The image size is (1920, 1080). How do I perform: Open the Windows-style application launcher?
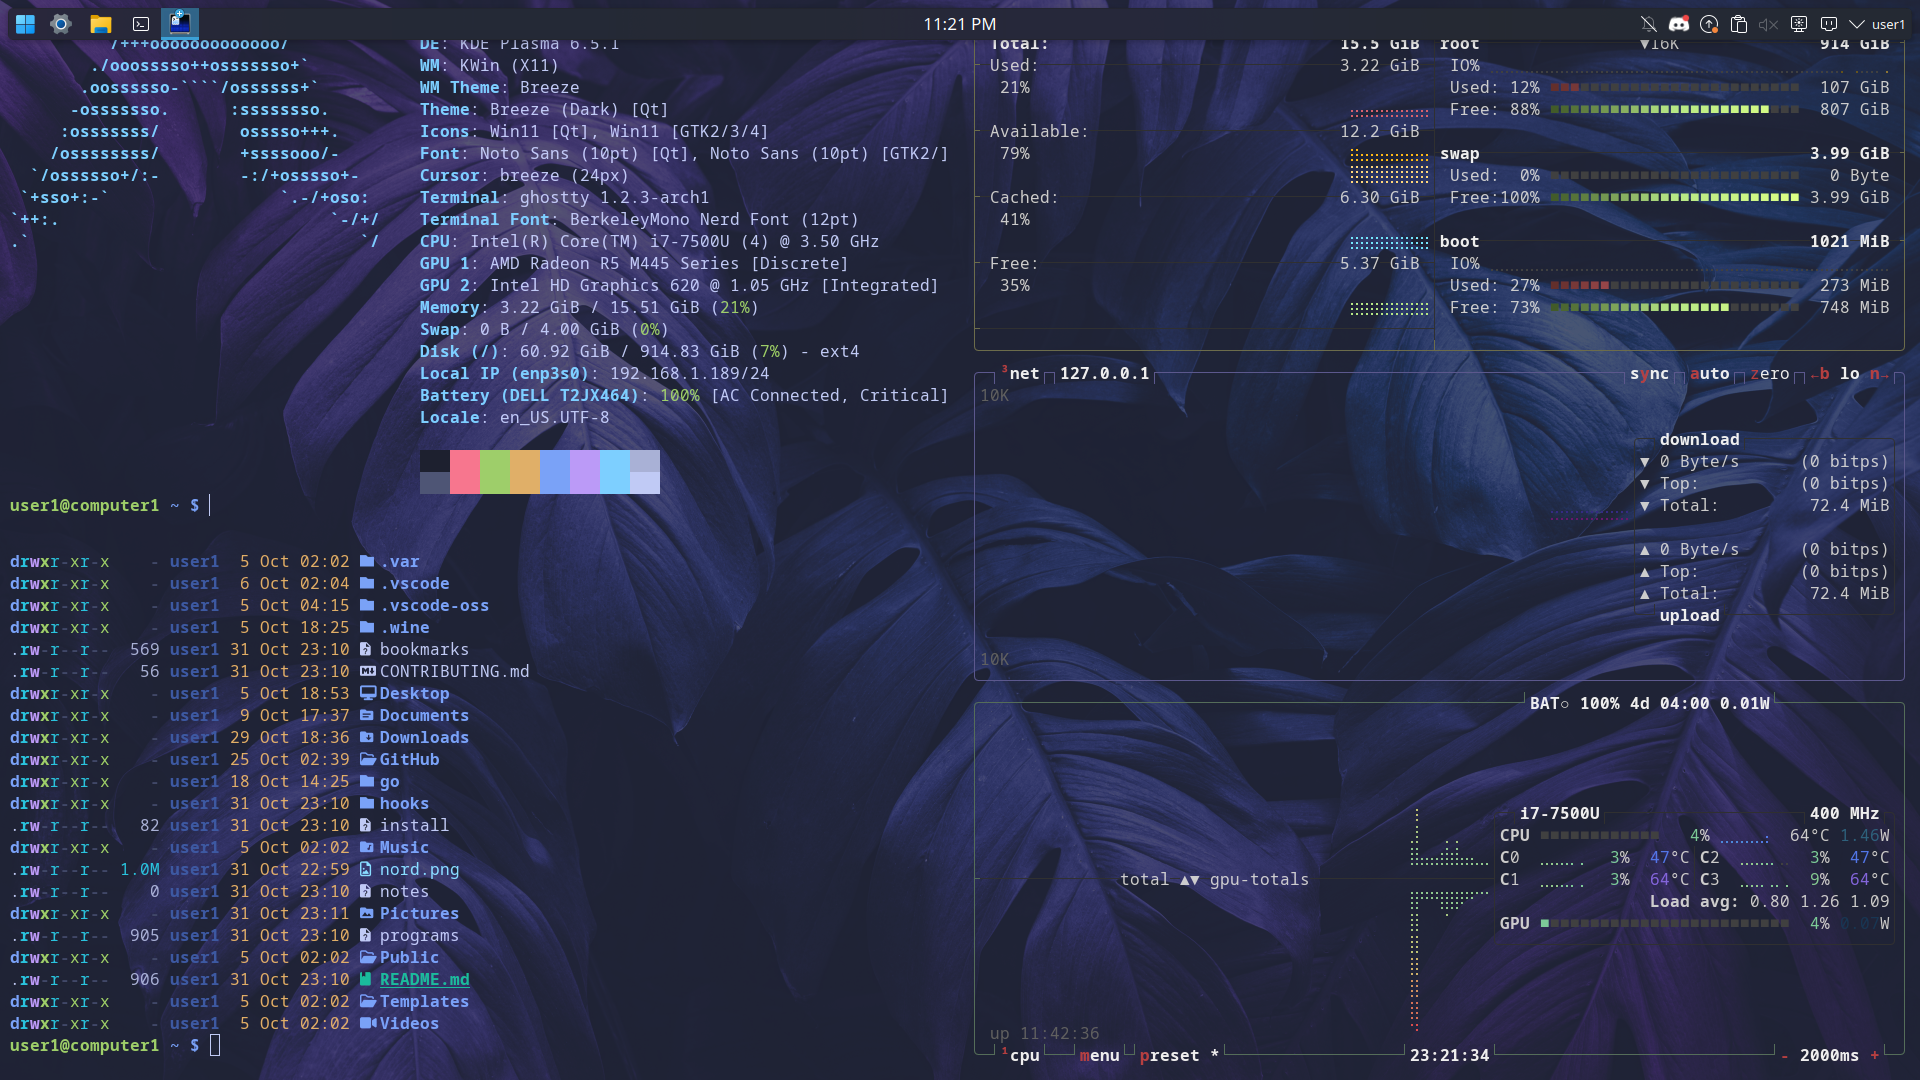point(25,24)
